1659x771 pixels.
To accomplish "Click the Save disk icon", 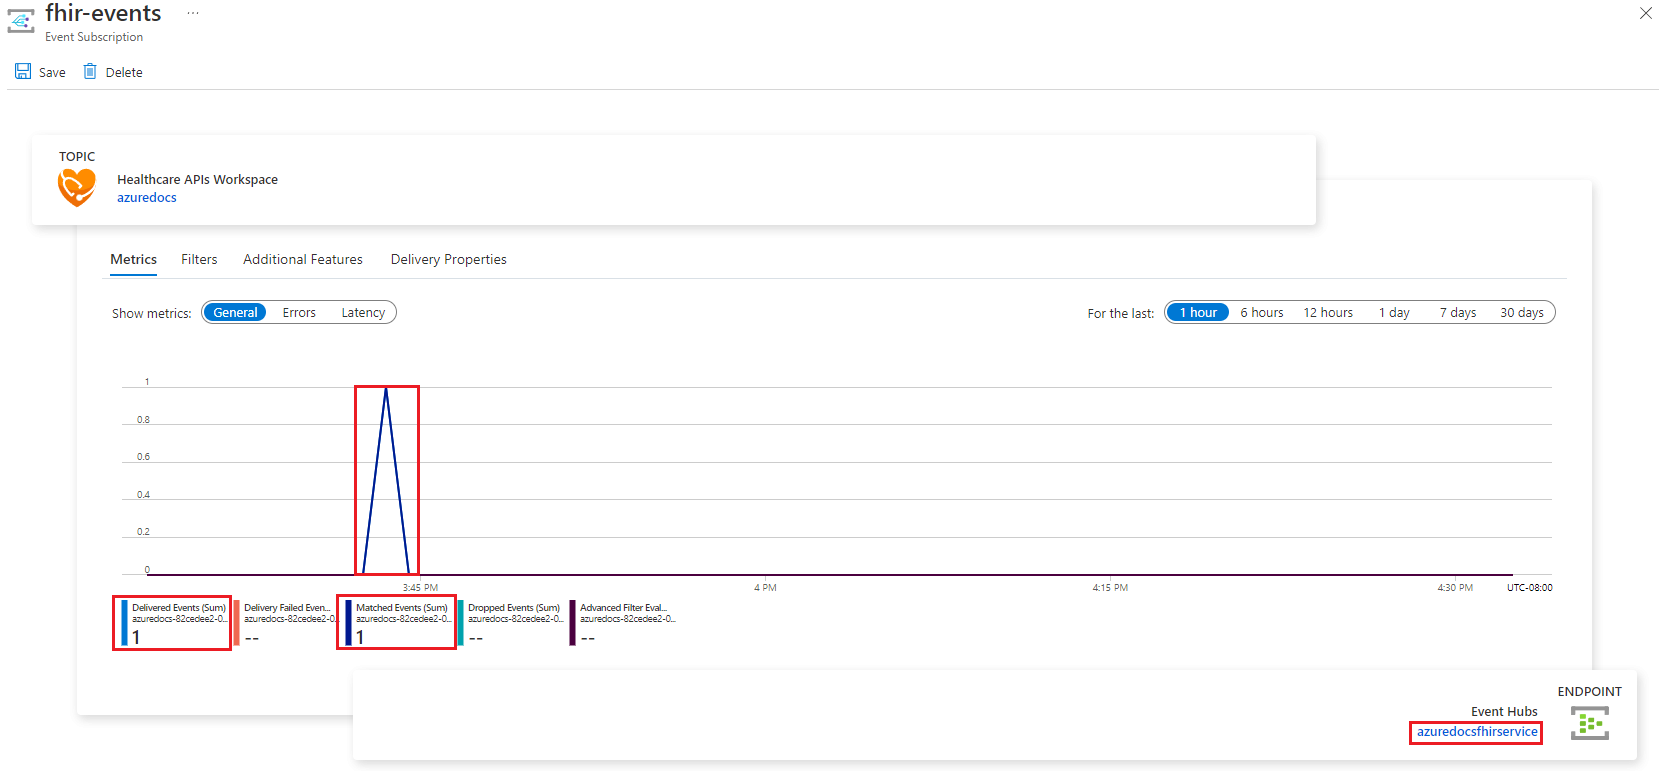I will 23,72.
